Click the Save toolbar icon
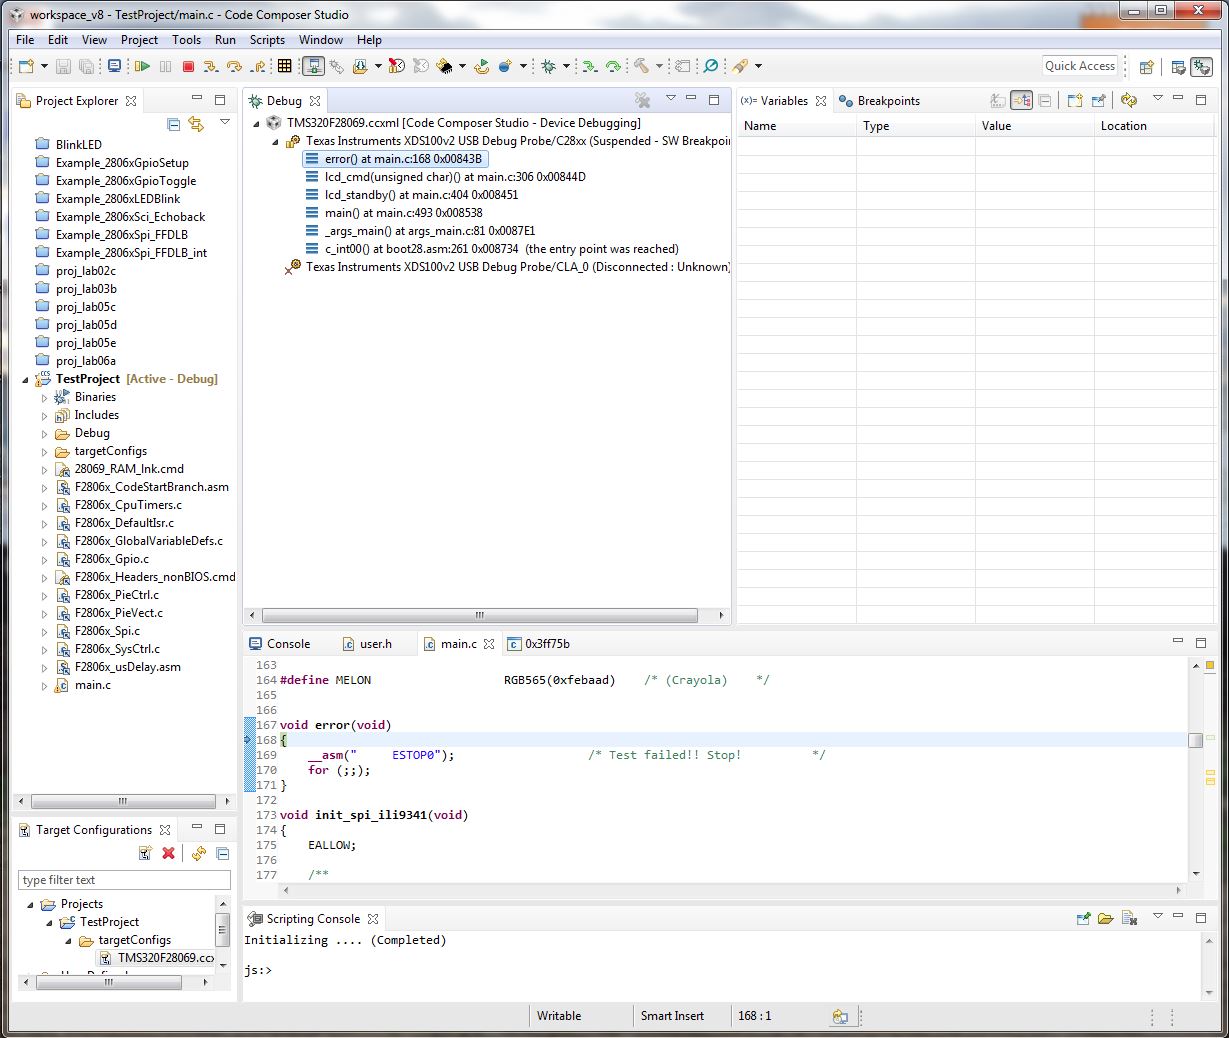The image size is (1229, 1038). tap(63, 66)
